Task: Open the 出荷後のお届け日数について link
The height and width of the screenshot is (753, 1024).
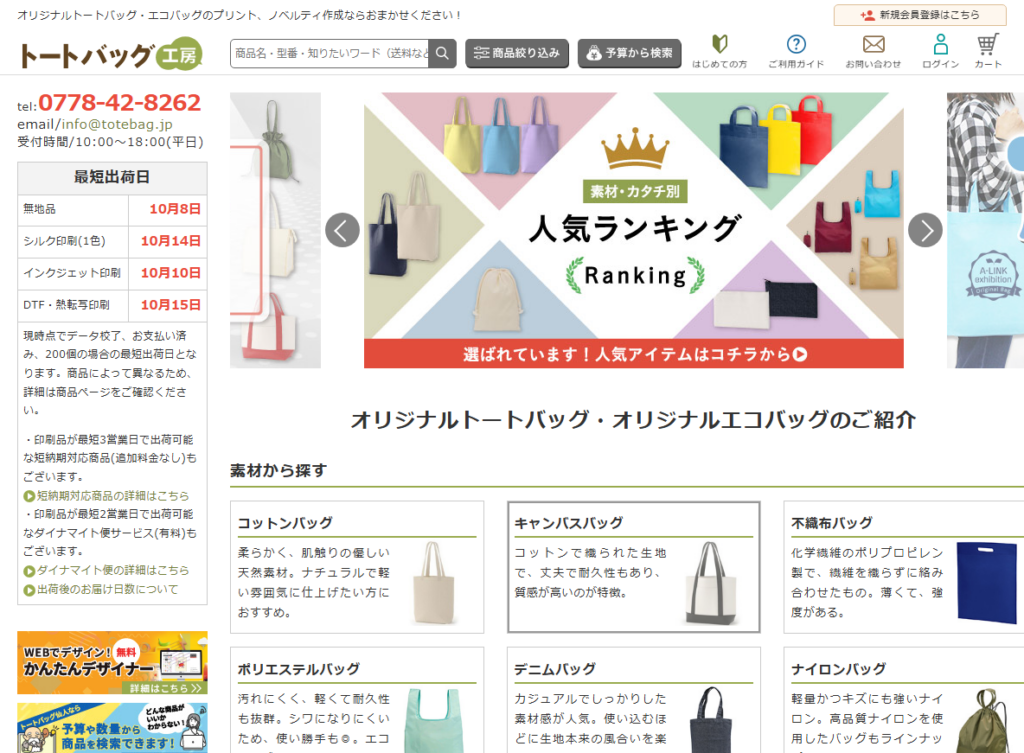Action: (107, 589)
